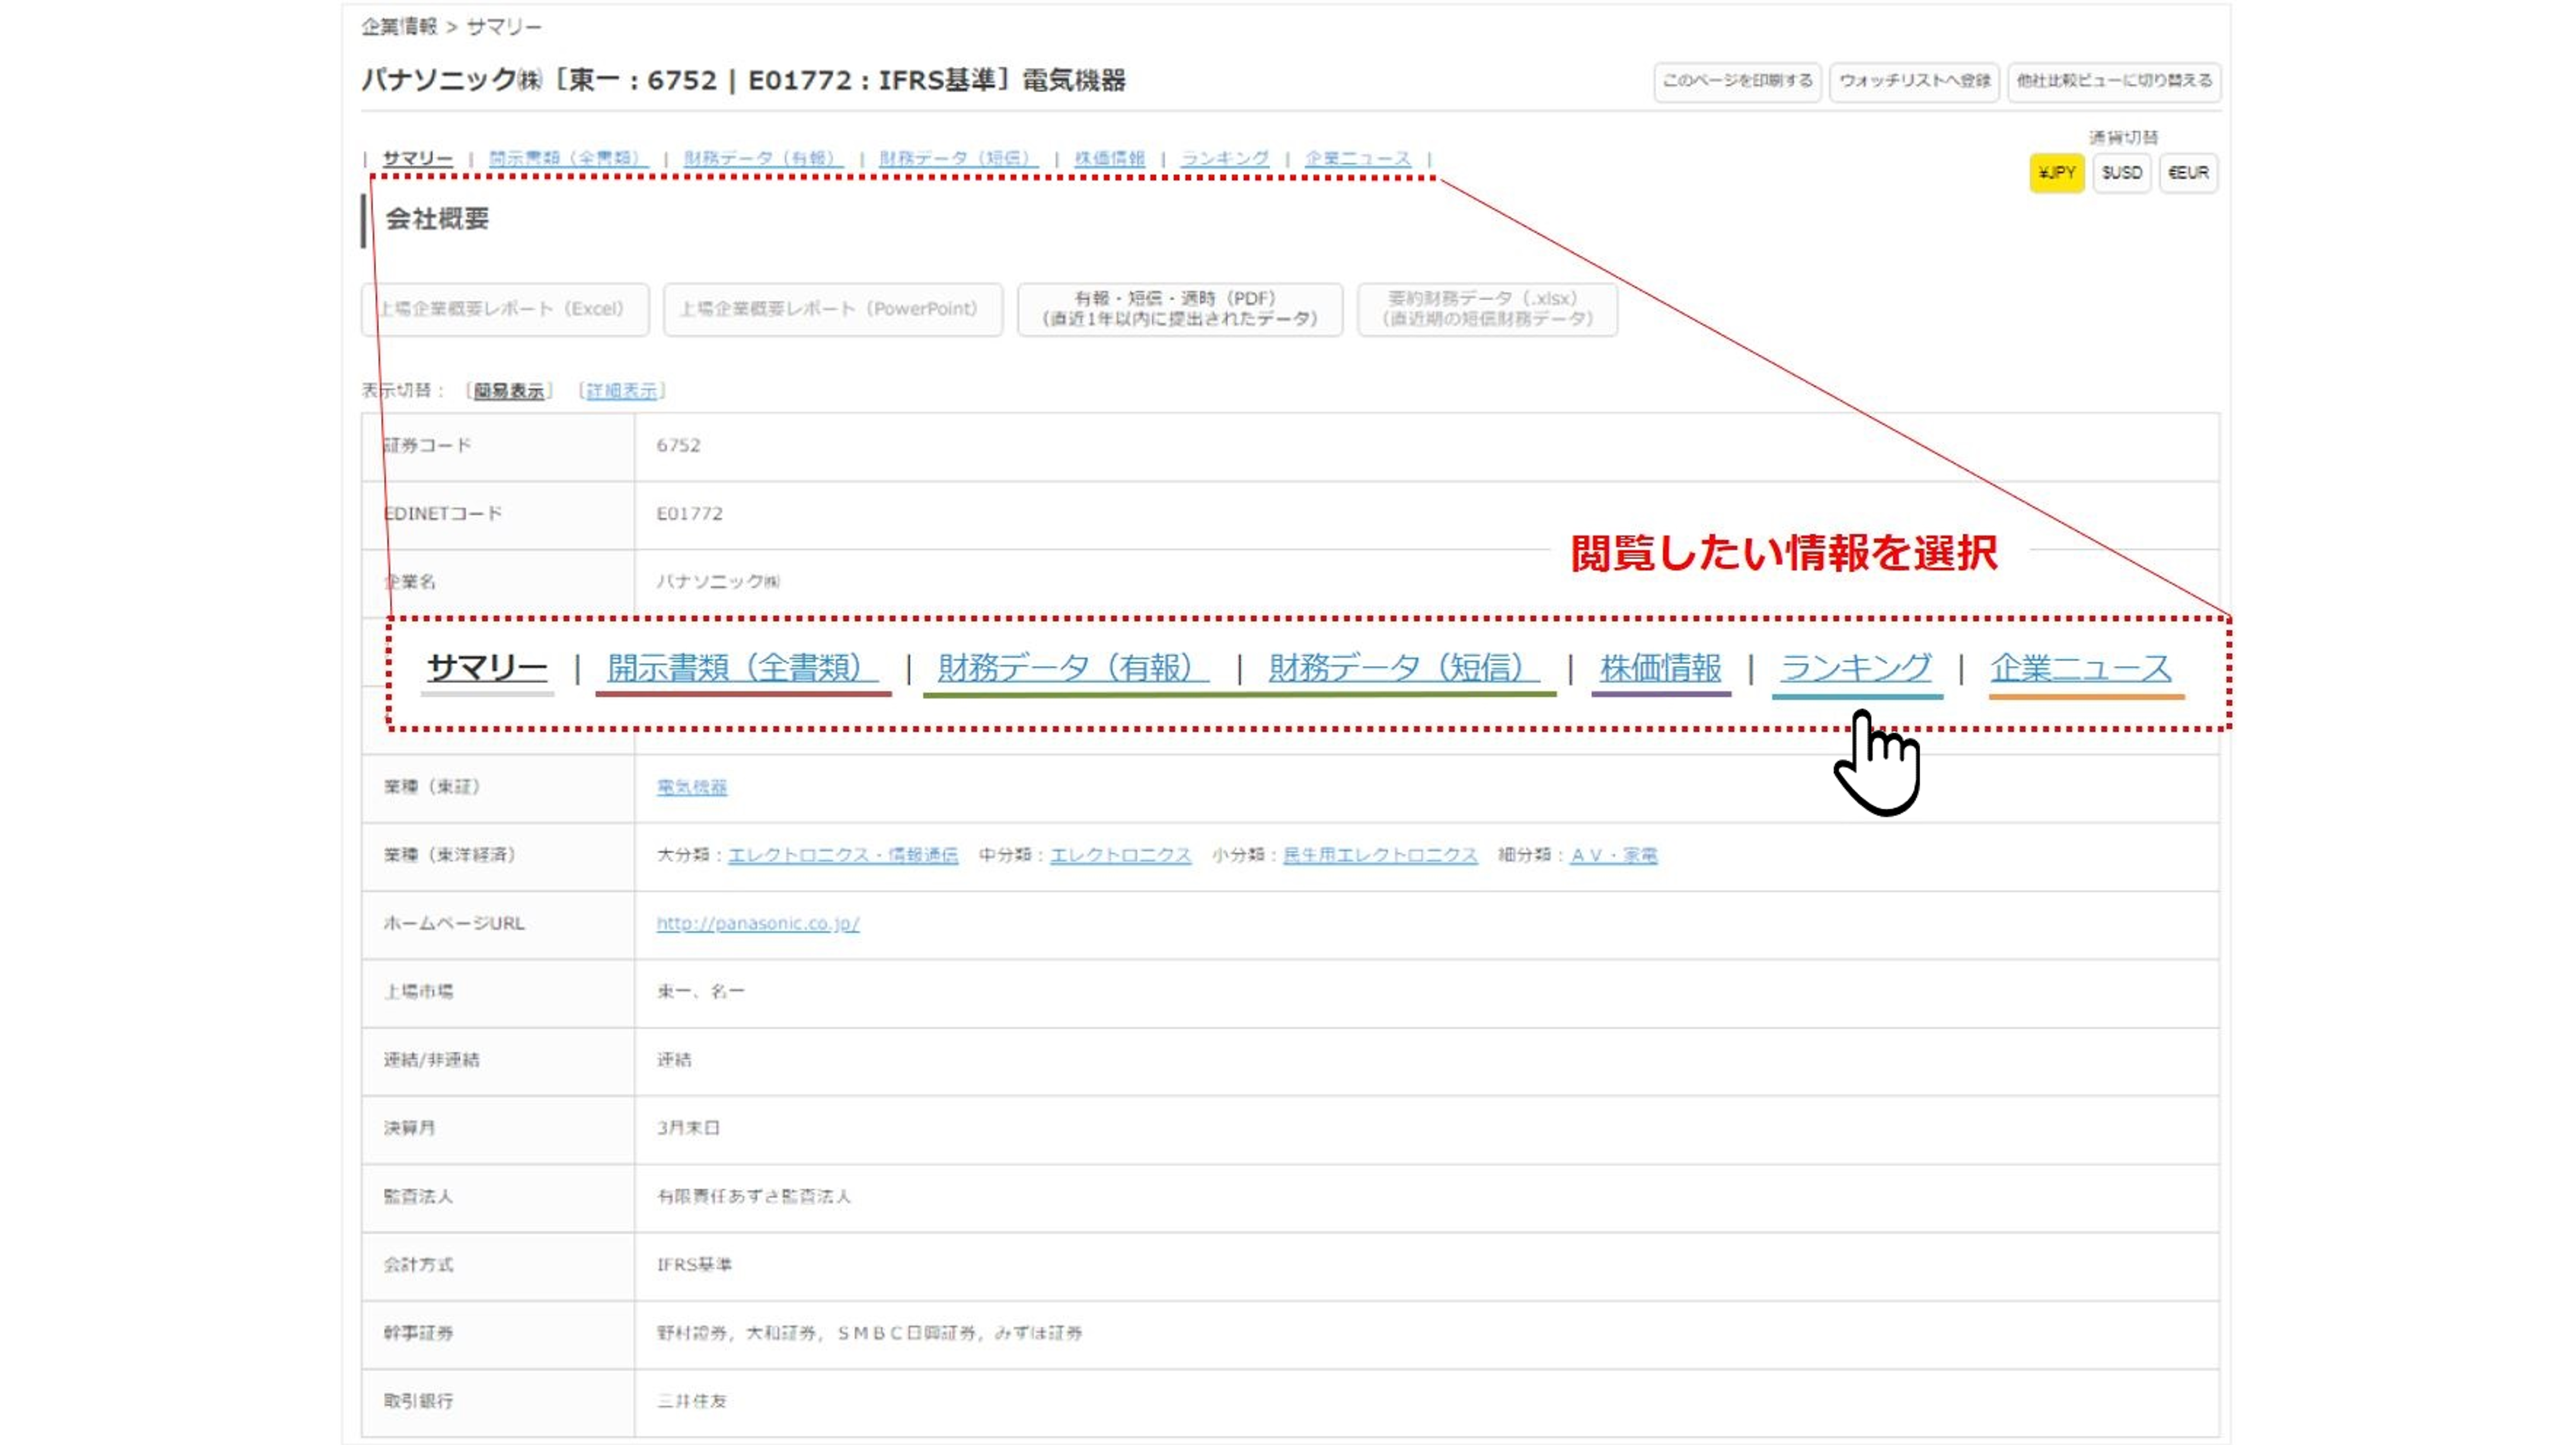2576x1445 pixels.
Task: Register the company to the watchlist
Action: (x=1914, y=81)
